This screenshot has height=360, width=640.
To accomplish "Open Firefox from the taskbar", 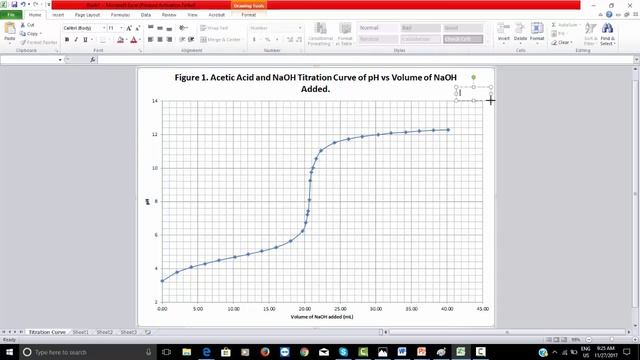I will [x=265, y=352].
